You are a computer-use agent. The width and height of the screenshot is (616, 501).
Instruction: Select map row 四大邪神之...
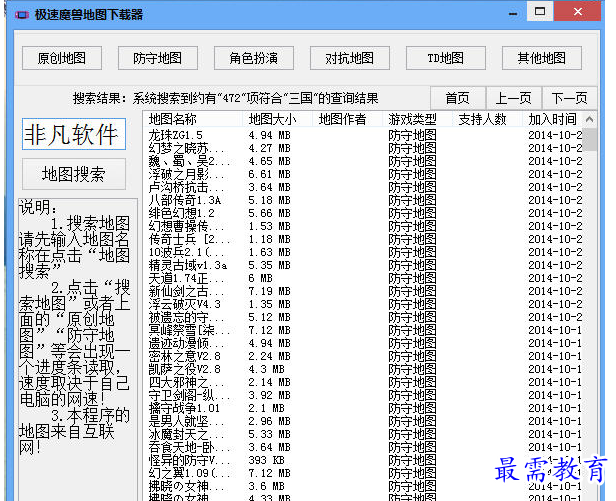365,382
